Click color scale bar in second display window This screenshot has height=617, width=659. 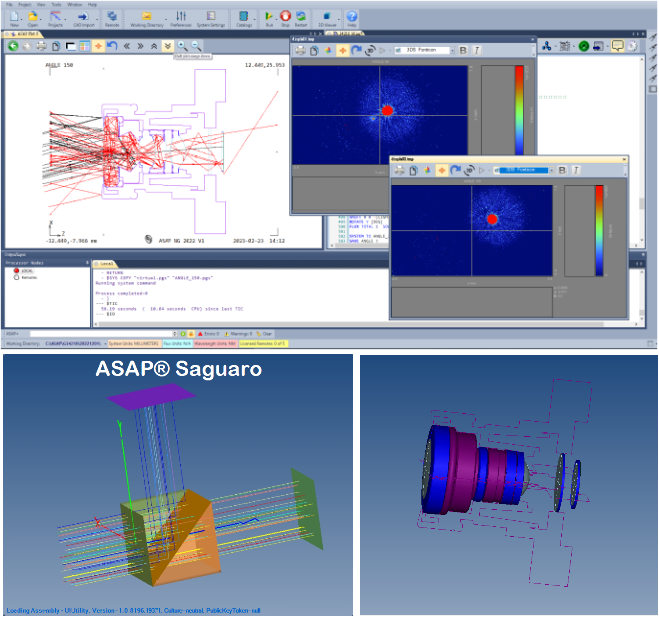click(x=599, y=231)
